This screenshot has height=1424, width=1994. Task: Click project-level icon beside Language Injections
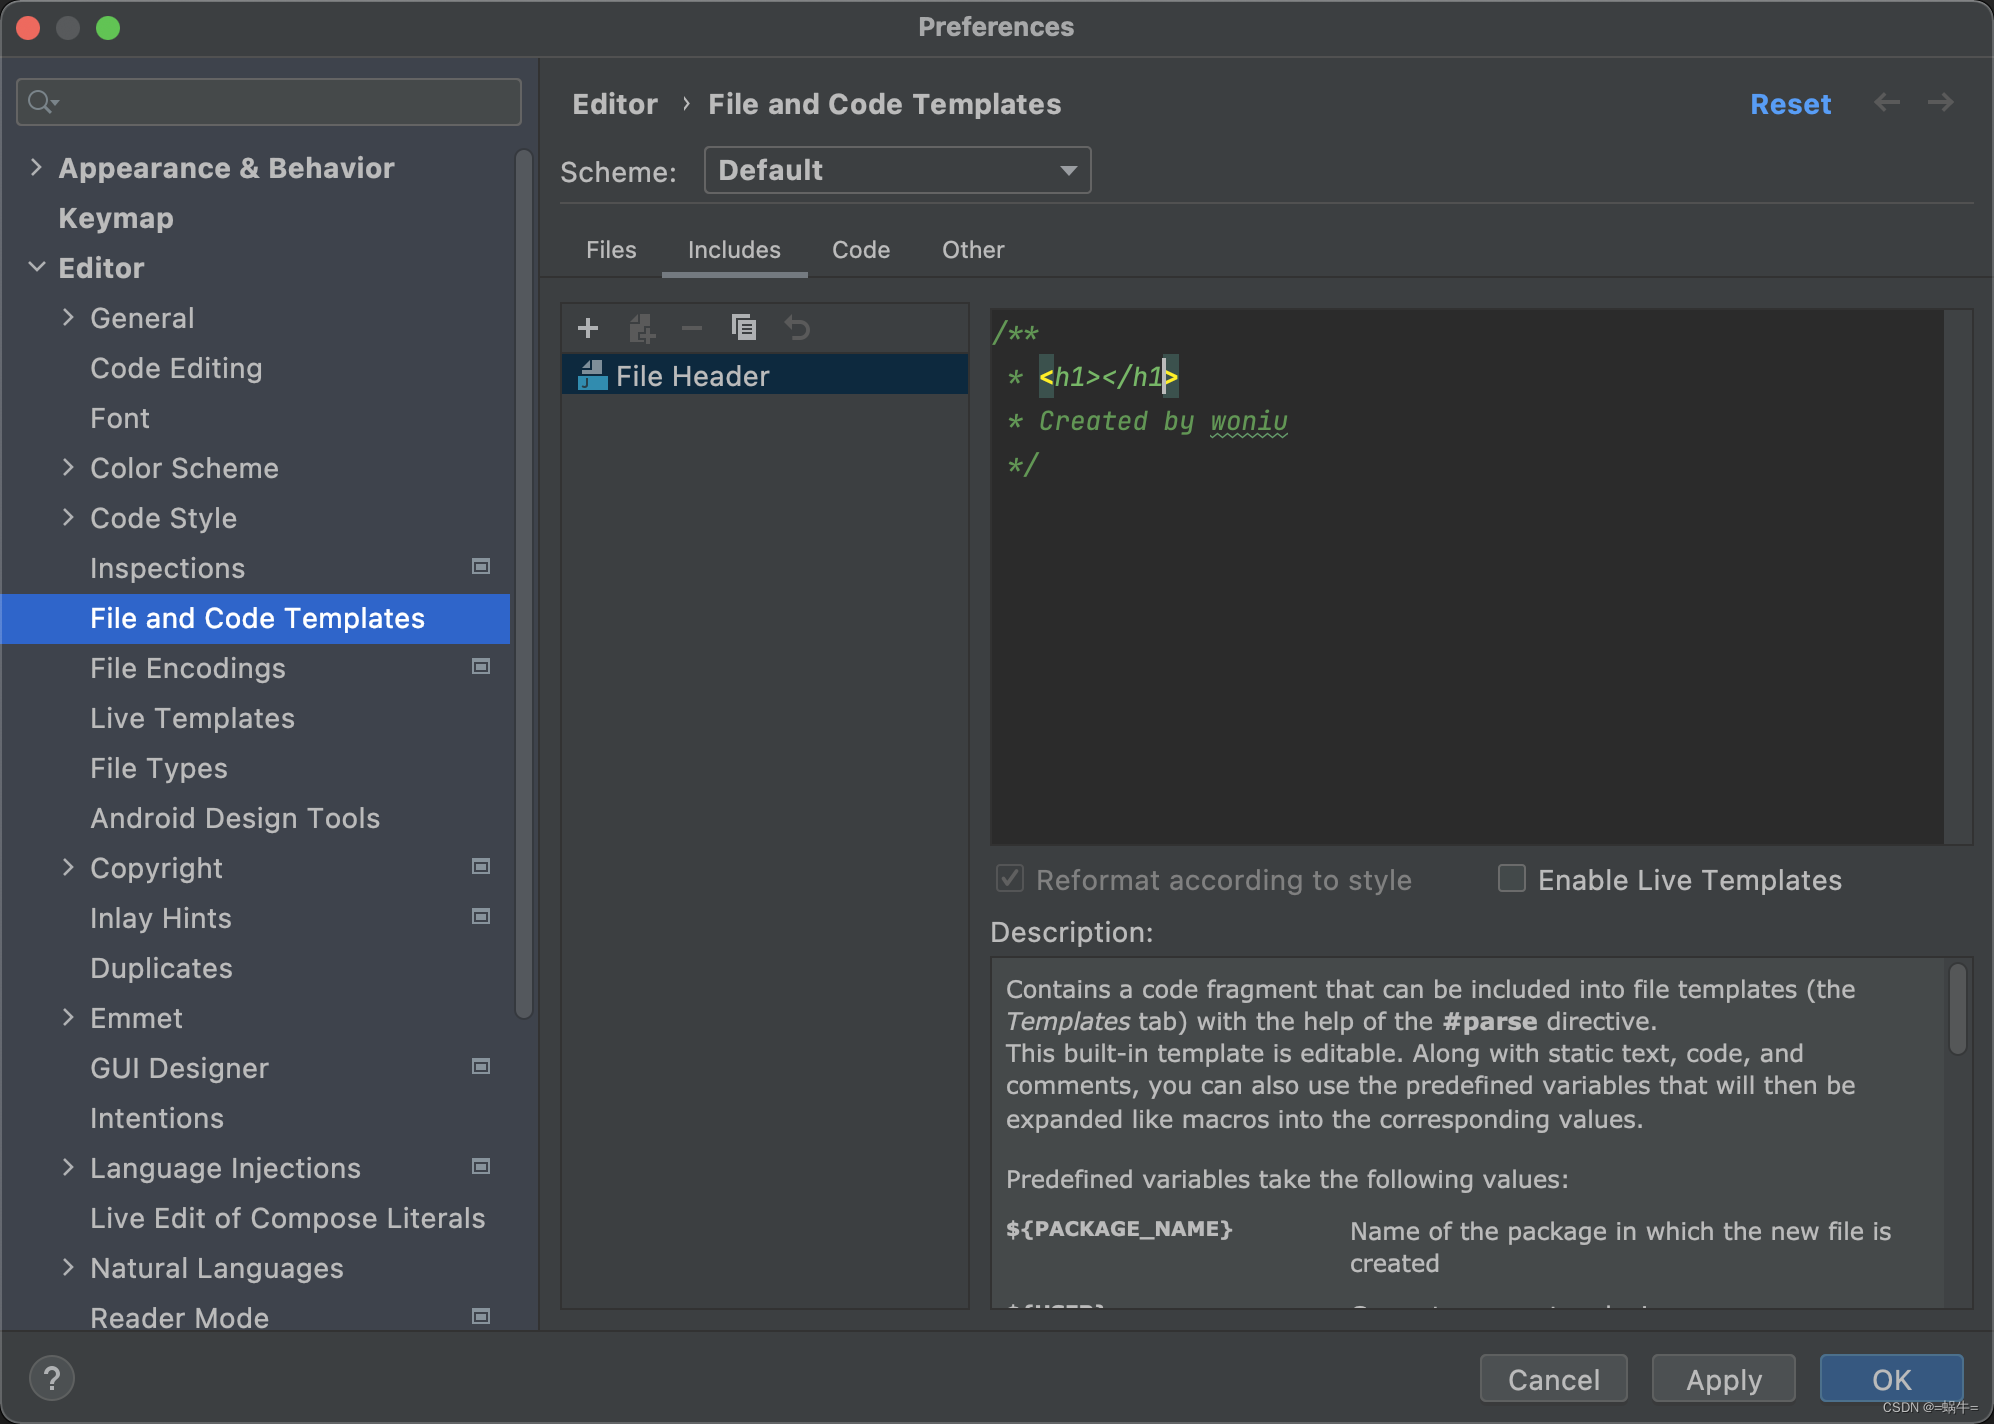[481, 1167]
